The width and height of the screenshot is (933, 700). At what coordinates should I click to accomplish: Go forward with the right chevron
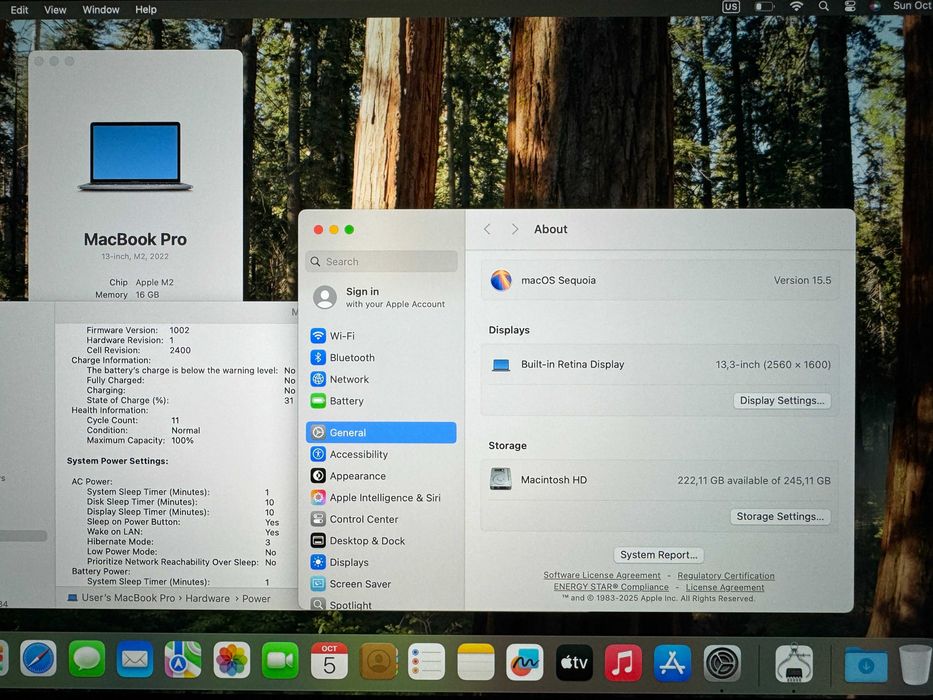point(515,229)
